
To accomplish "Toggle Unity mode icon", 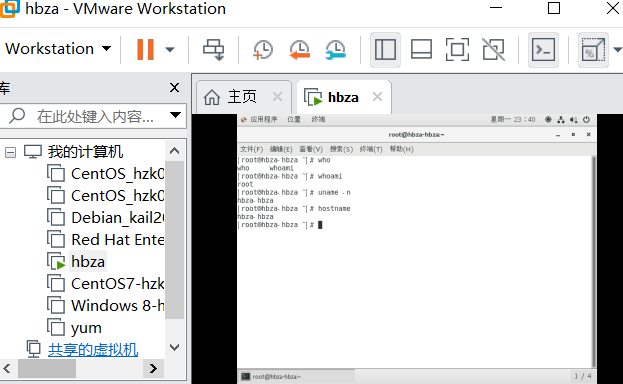I will click(x=493, y=50).
